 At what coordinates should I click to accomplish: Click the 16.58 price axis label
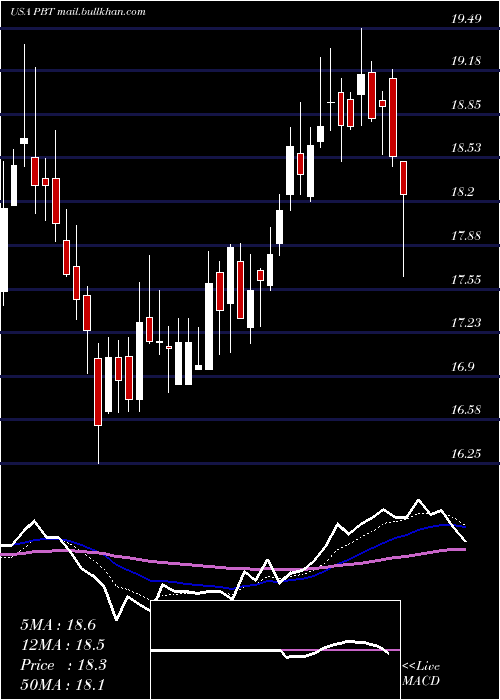click(x=466, y=410)
